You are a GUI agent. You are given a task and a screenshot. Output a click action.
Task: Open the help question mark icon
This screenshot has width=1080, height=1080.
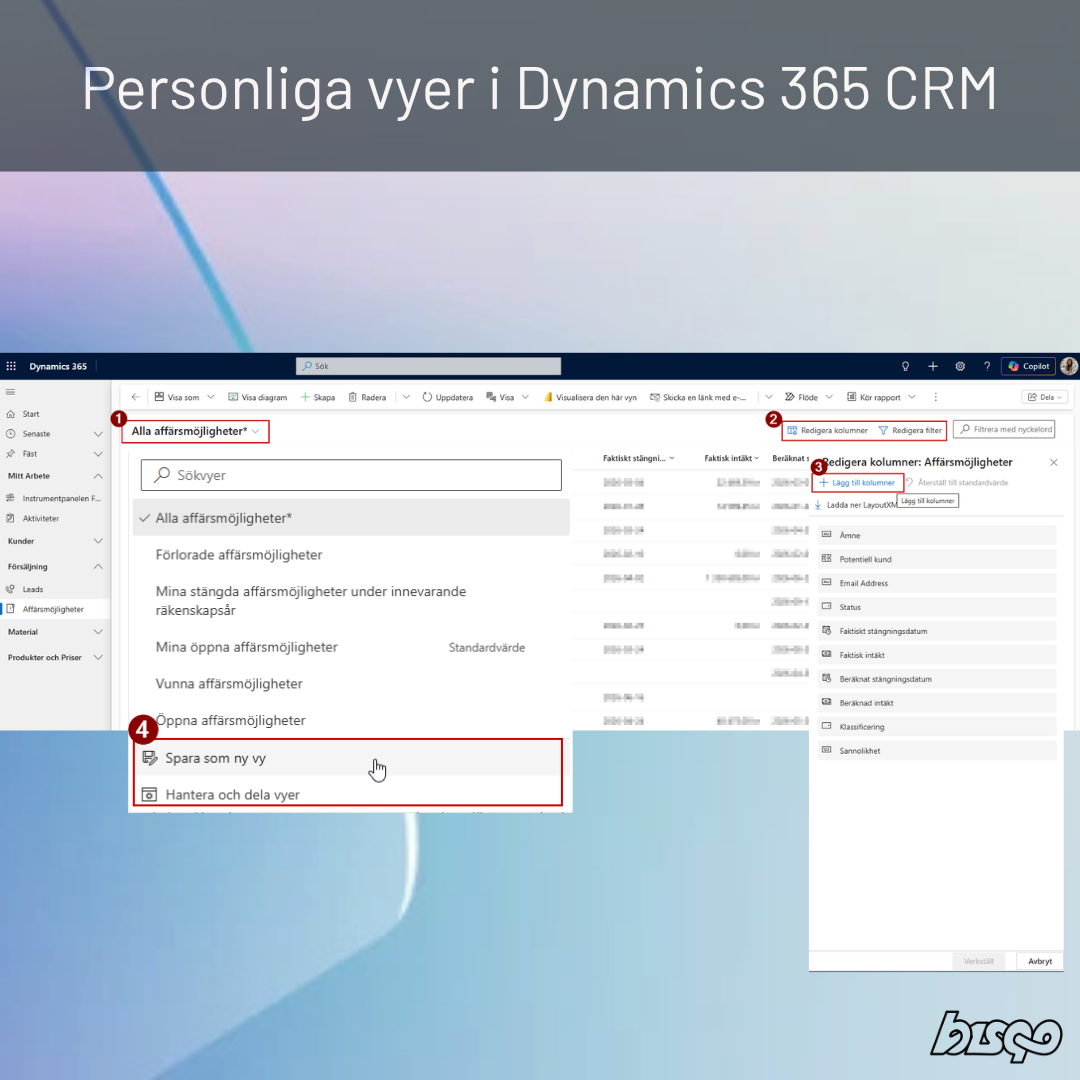[x=986, y=366]
